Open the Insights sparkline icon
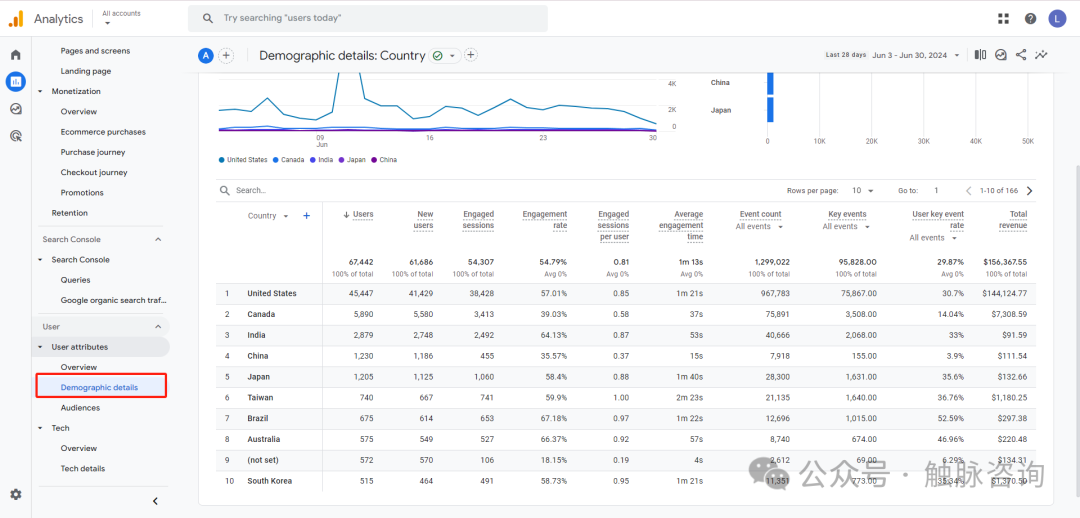 click(1042, 55)
